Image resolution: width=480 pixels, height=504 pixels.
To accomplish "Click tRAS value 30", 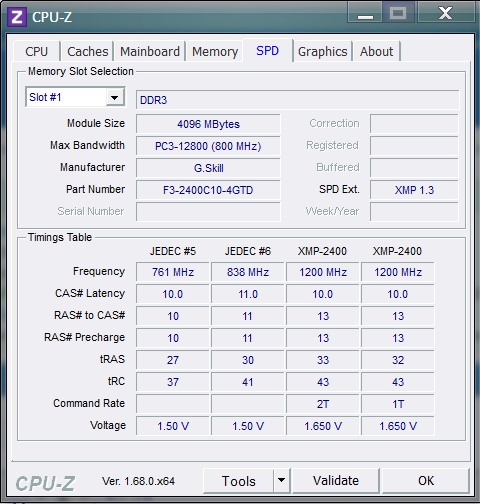I will [x=248, y=360].
